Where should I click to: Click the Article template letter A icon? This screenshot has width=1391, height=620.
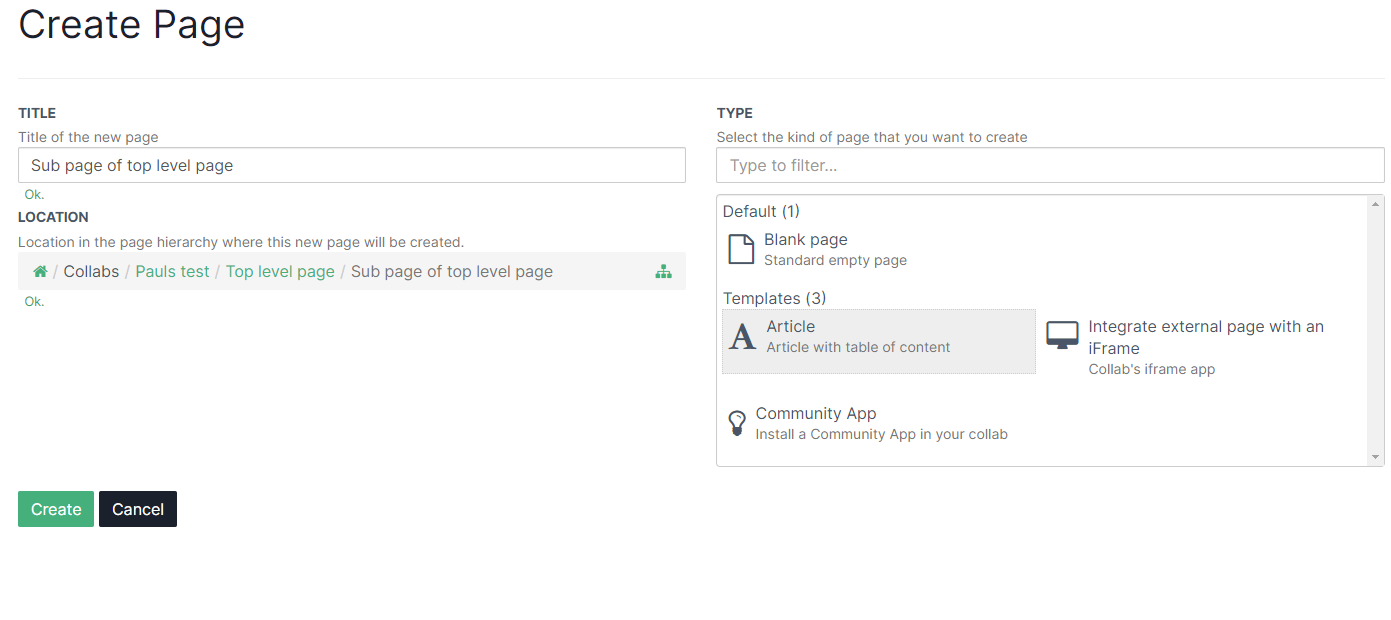[742, 337]
